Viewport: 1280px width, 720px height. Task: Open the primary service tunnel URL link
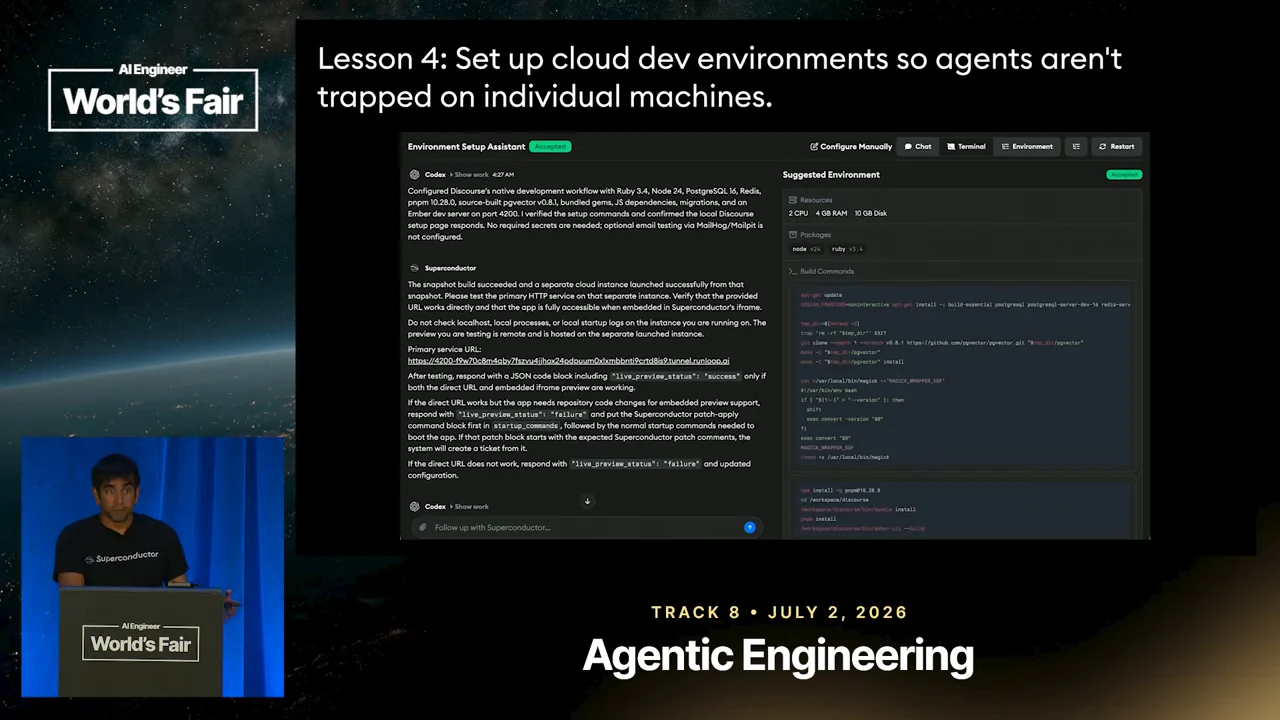(568, 361)
